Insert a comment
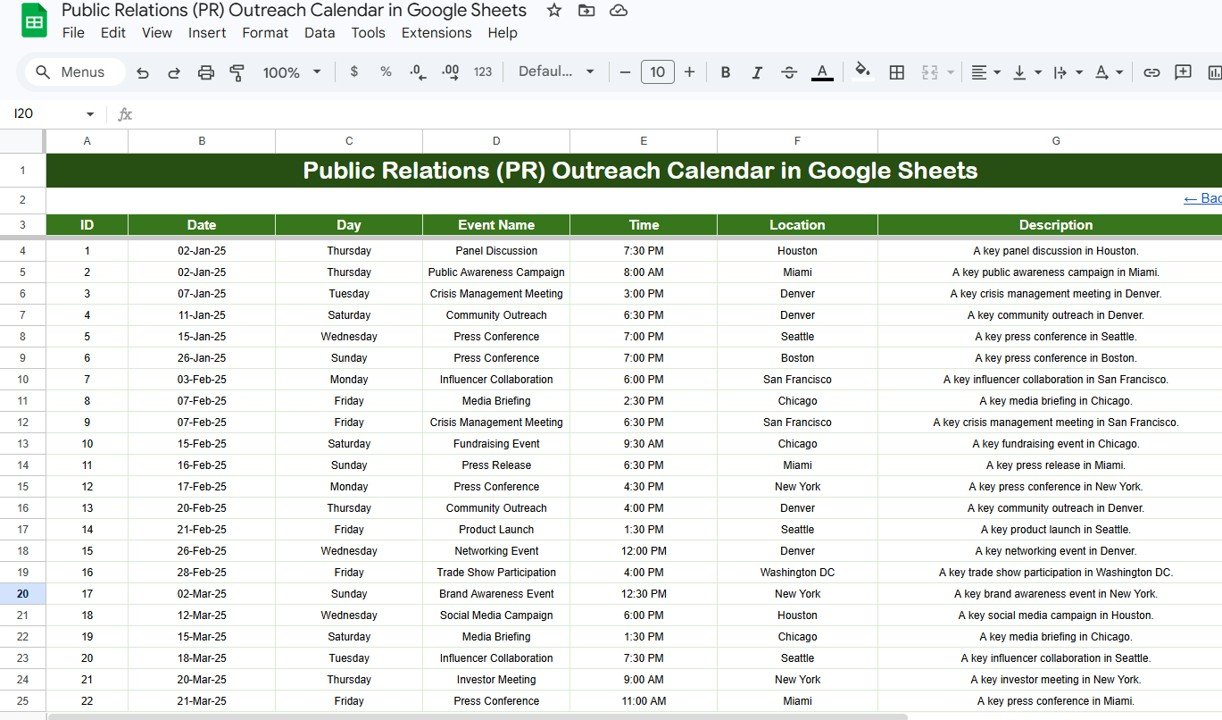The image size is (1222, 720). (x=1183, y=72)
